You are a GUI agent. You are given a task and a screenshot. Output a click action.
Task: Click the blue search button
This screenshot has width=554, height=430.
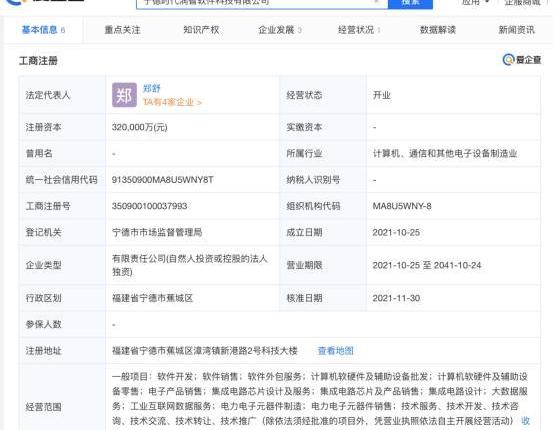tap(410, 3)
